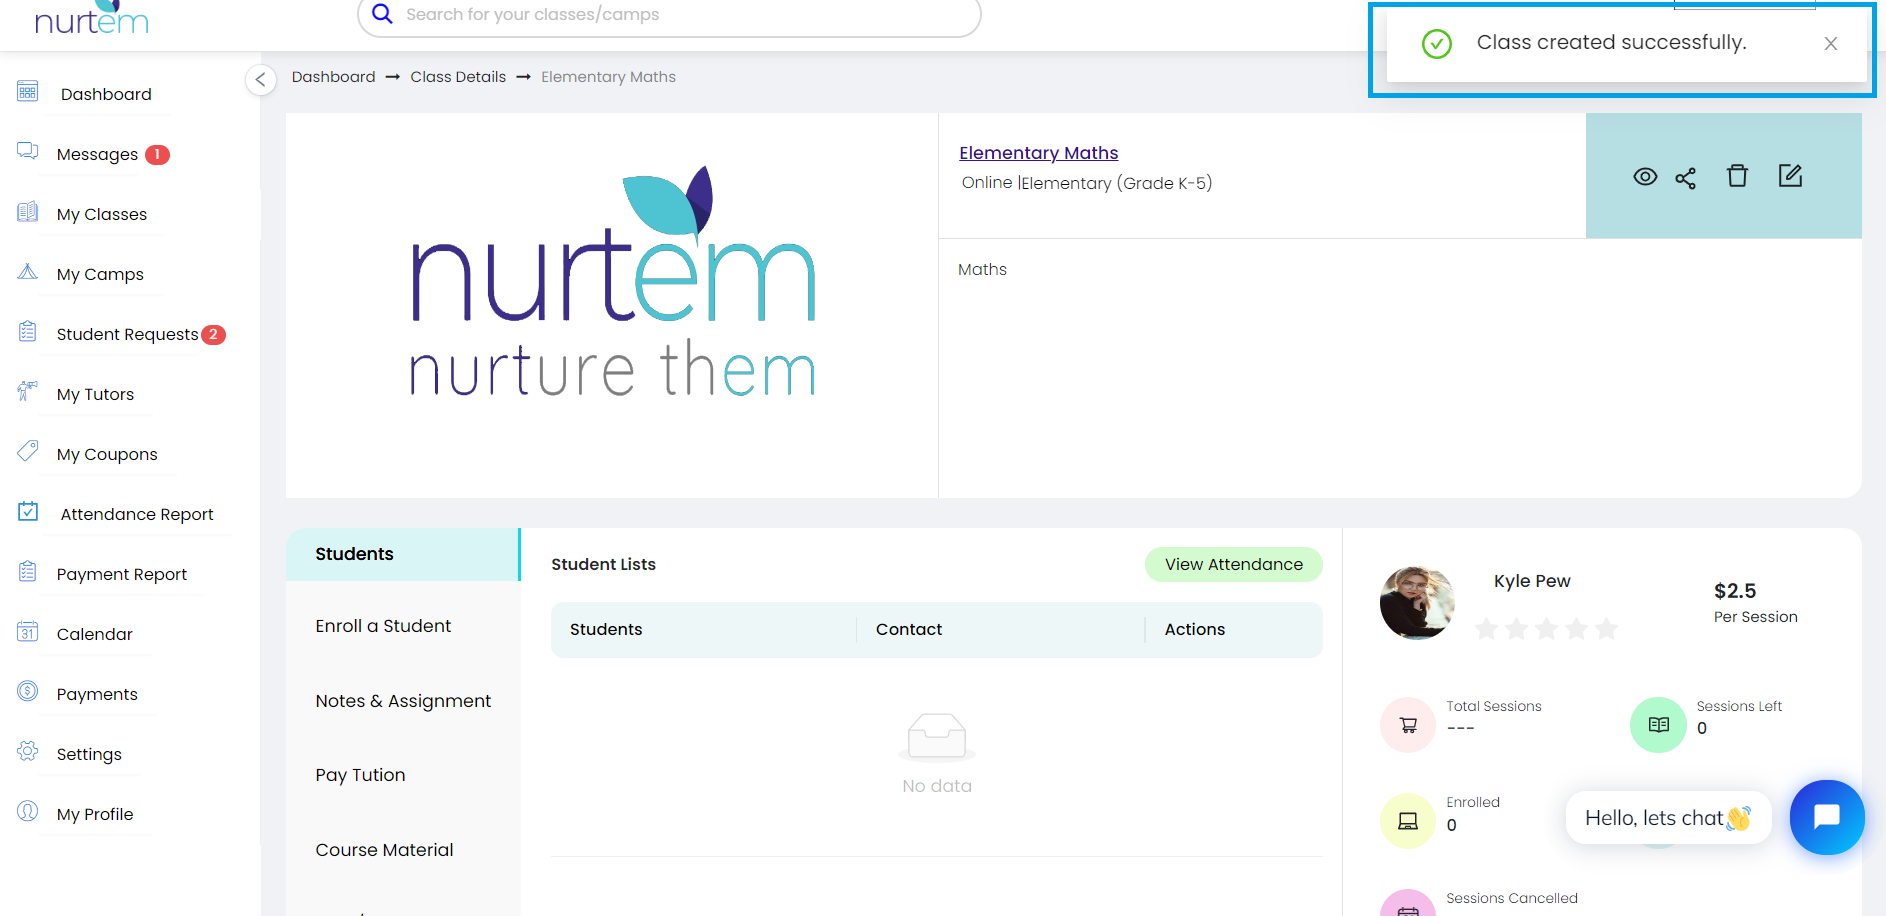Delete the class using trash icon
1886x916 pixels.
1737,176
